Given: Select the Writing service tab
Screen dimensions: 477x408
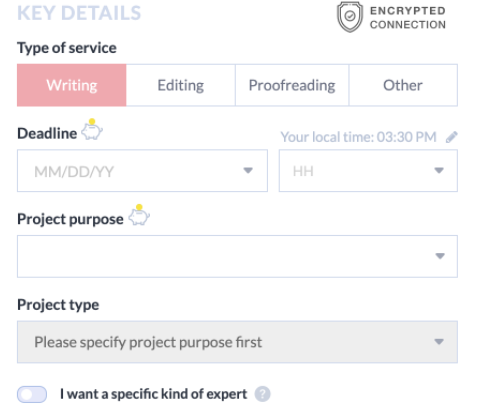Looking at the screenshot, I should tap(72, 85).
